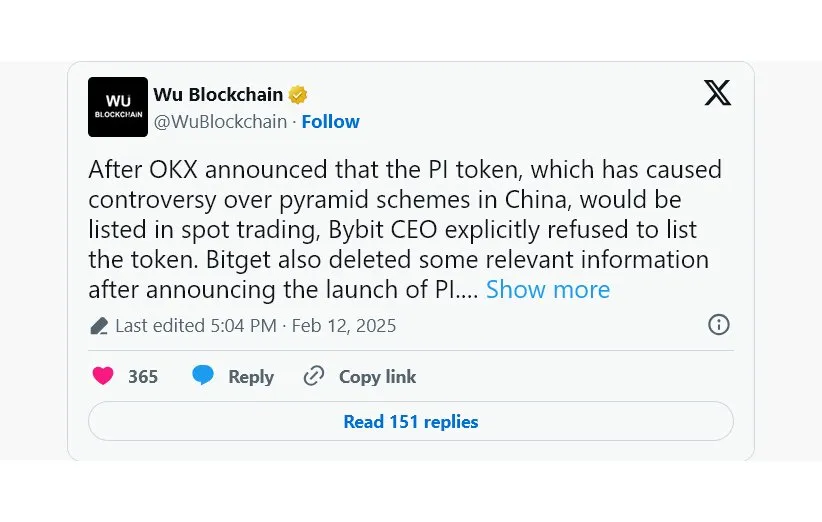Screen dimensions: 822x522
Task: Click the Bybit CEO mention in tweet
Action: pyautogui.click(x=385, y=230)
